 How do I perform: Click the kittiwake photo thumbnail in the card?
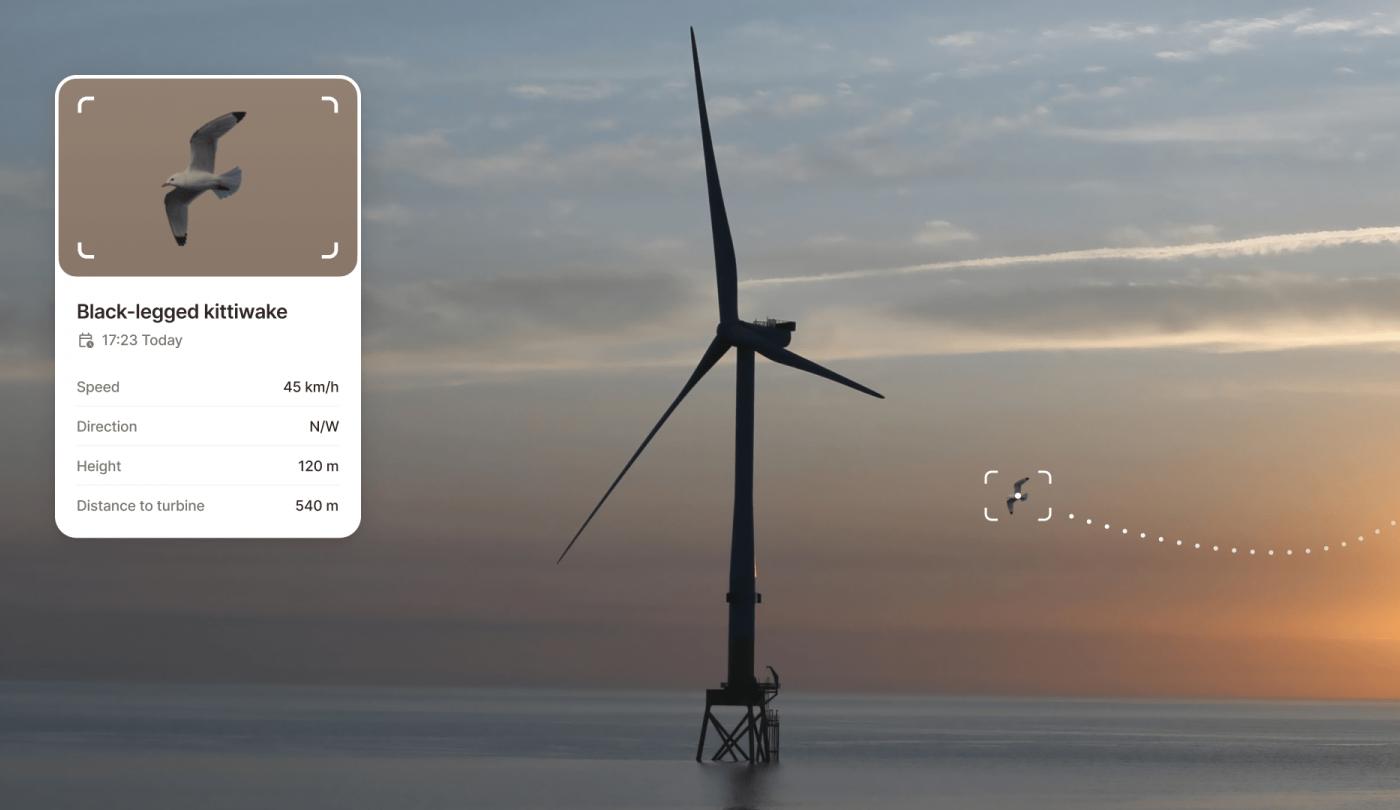point(208,177)
